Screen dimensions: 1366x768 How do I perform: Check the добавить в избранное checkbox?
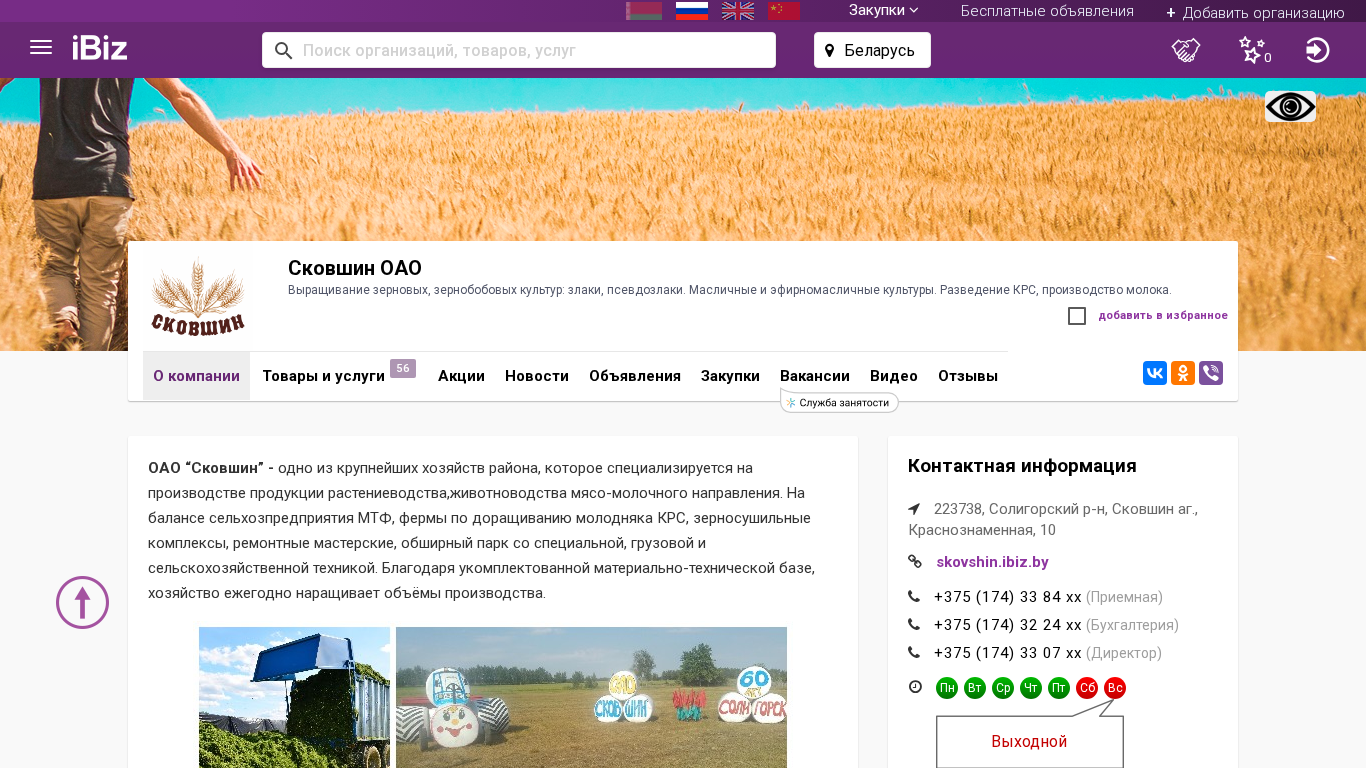(1077, 316)
